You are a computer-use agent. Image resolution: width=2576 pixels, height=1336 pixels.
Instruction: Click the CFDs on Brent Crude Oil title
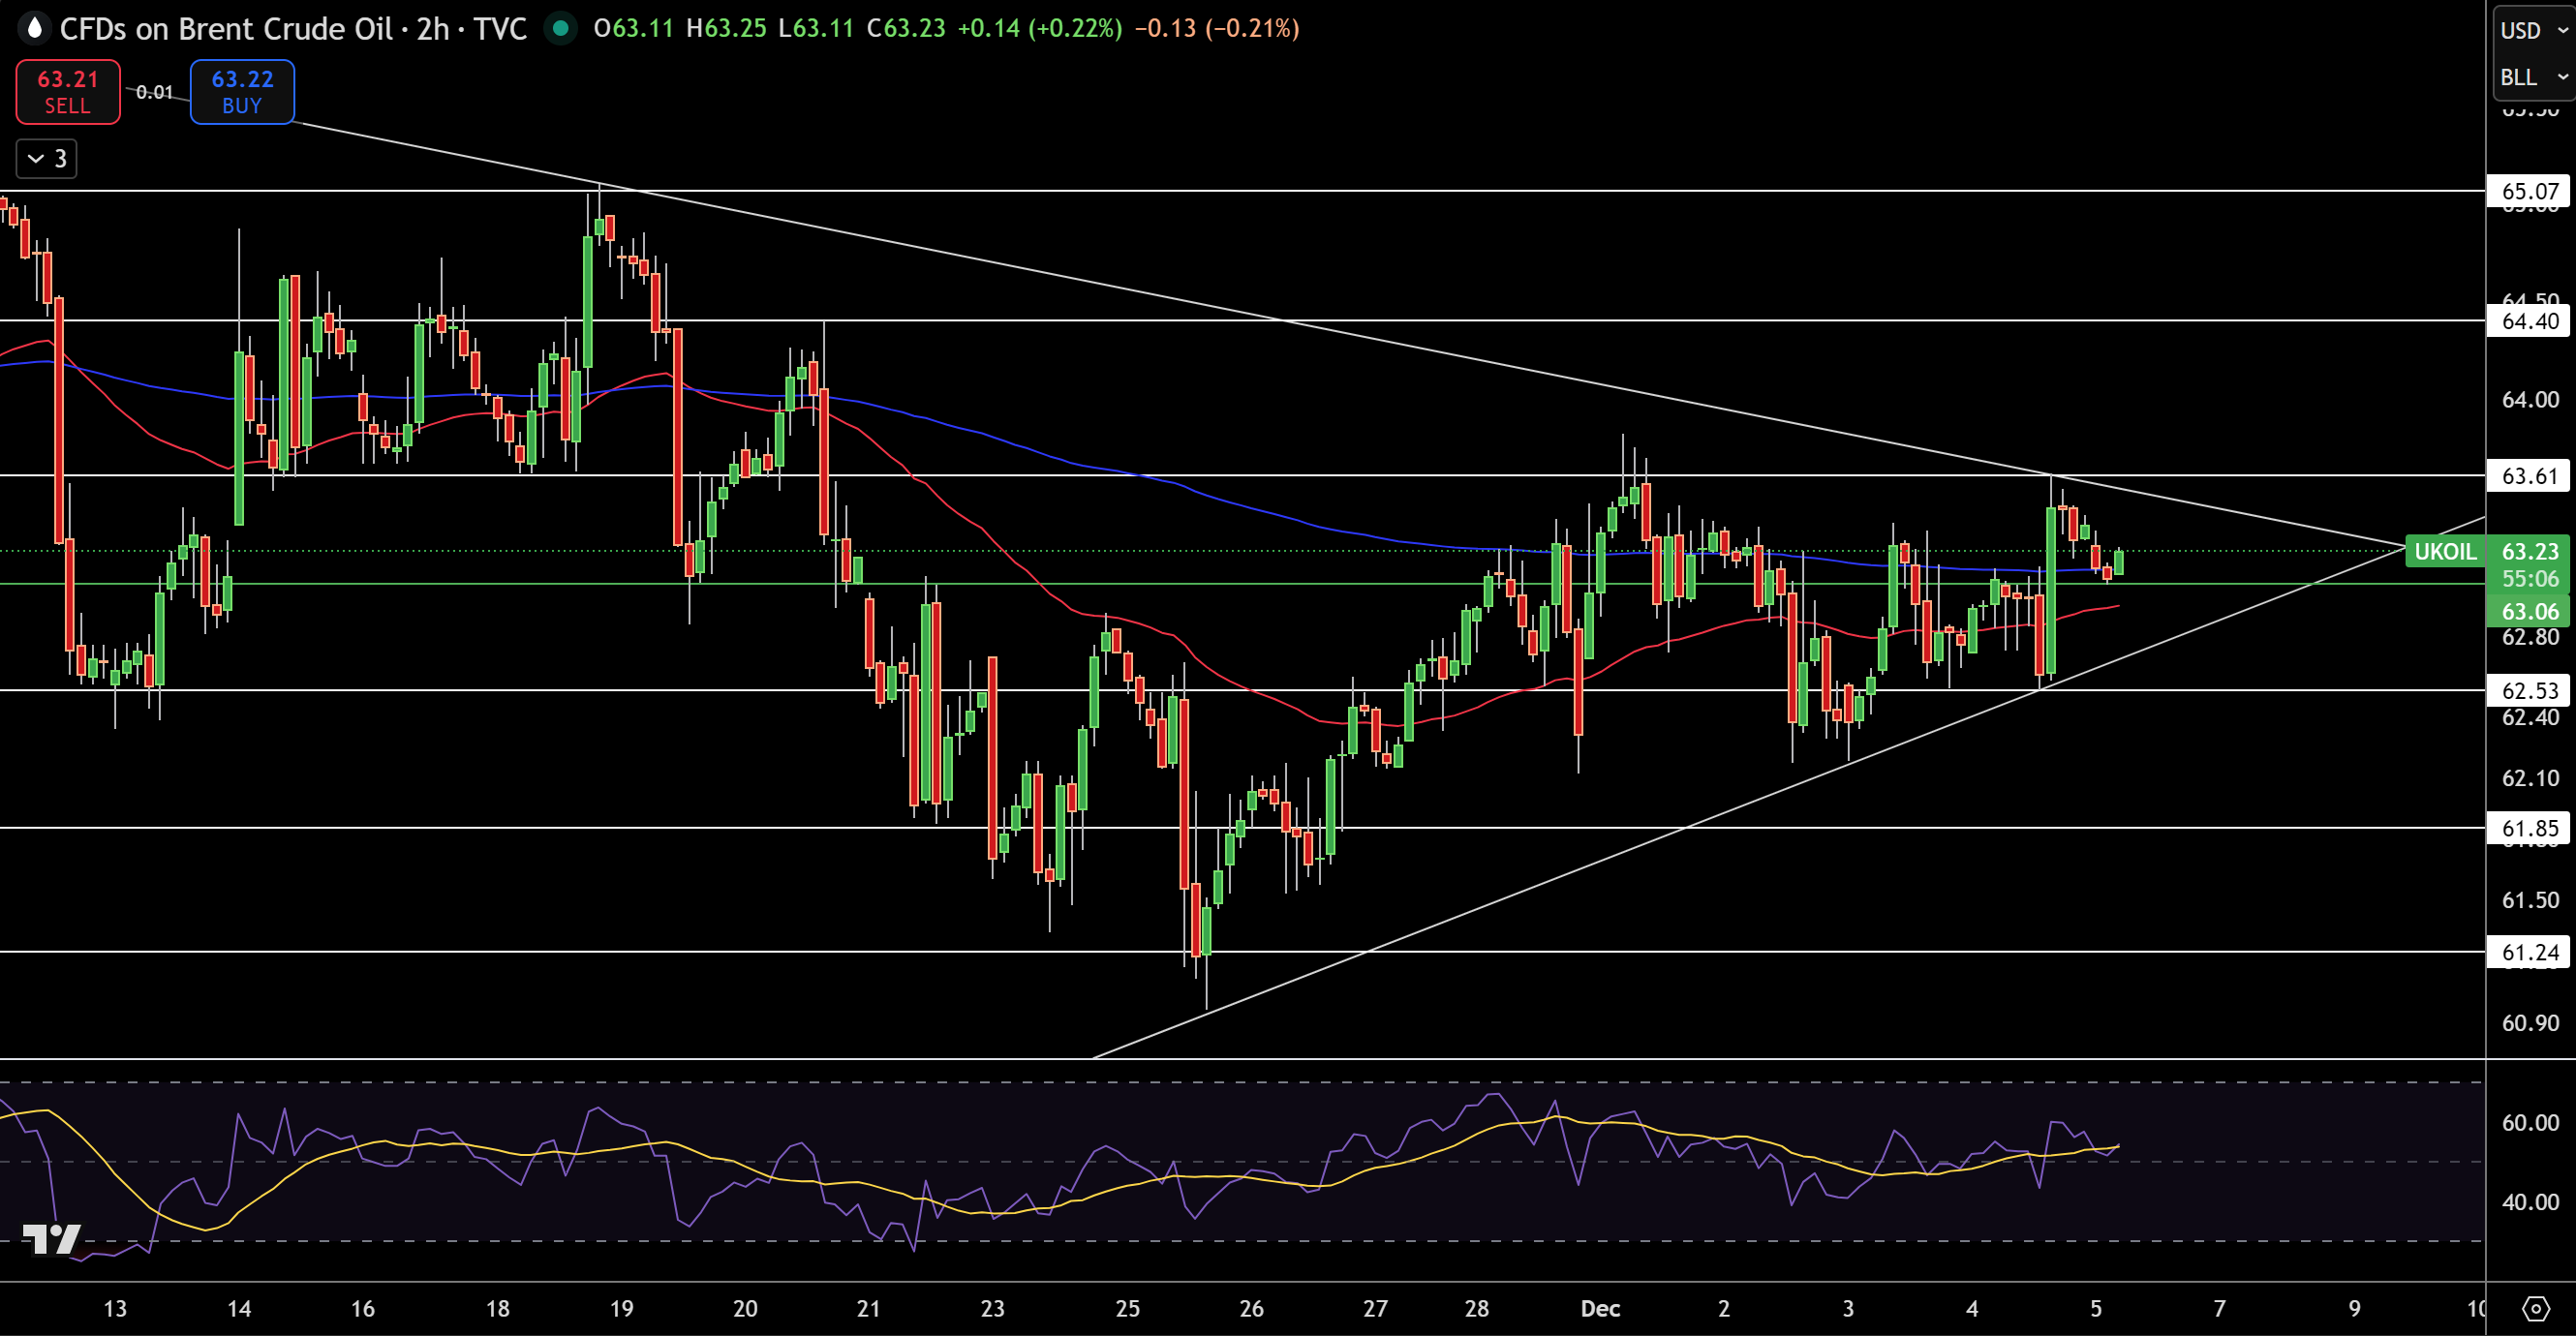pyautogui.click(x=226, y=28)
